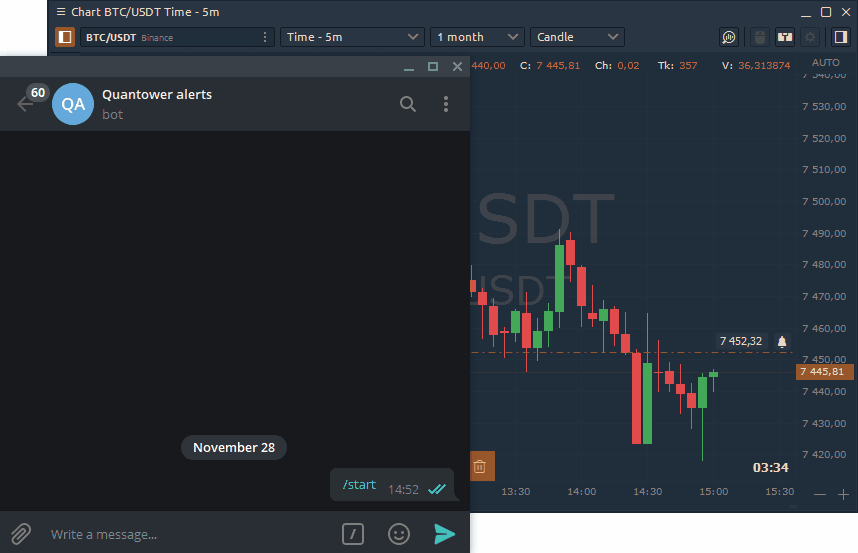Image resolution: width=858 pixels, height=553 pixels.
Task: Click the attach file paperclip icon
Action: click(20, 534)
